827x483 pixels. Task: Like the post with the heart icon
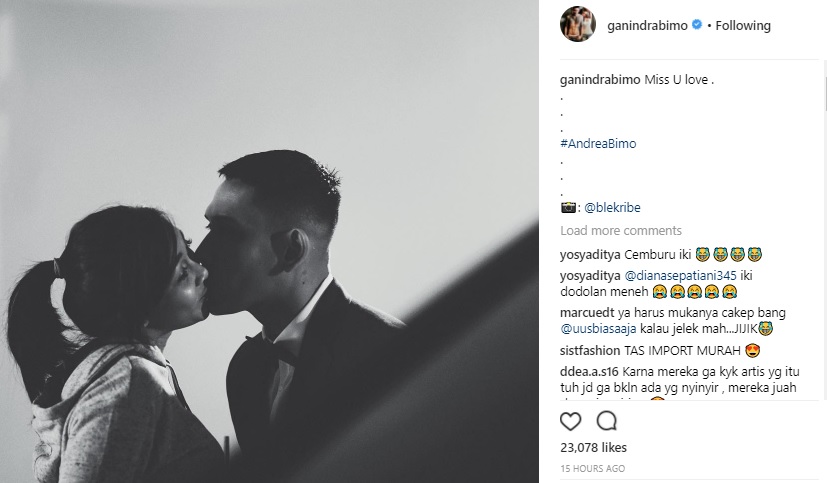click(570, 421)
